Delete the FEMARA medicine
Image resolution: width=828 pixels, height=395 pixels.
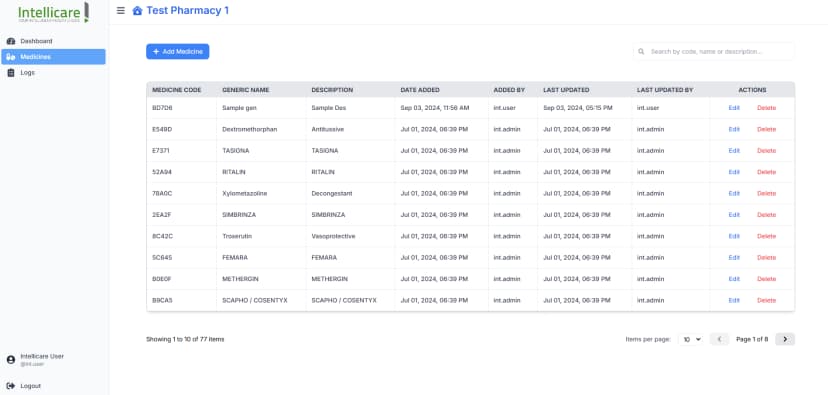[x=766, y=258]
